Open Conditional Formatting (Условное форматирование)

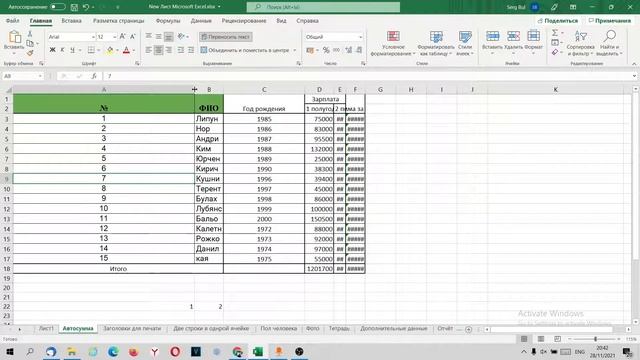pyautogui.click(x=393, y=43)
